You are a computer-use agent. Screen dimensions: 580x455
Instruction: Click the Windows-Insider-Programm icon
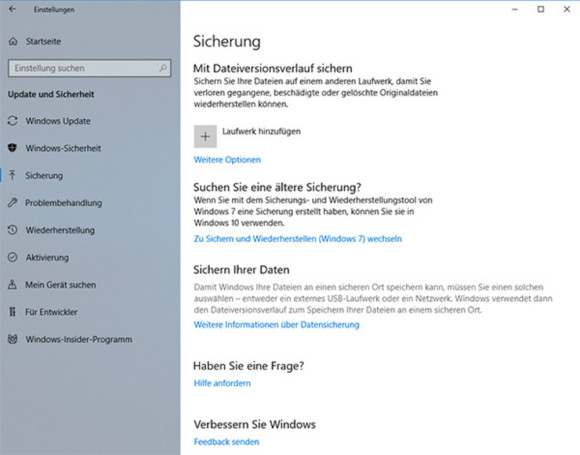[13, 339]
